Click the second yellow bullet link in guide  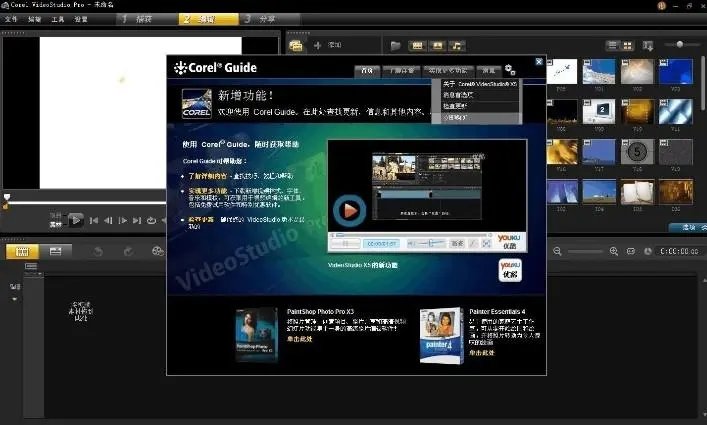208,191
